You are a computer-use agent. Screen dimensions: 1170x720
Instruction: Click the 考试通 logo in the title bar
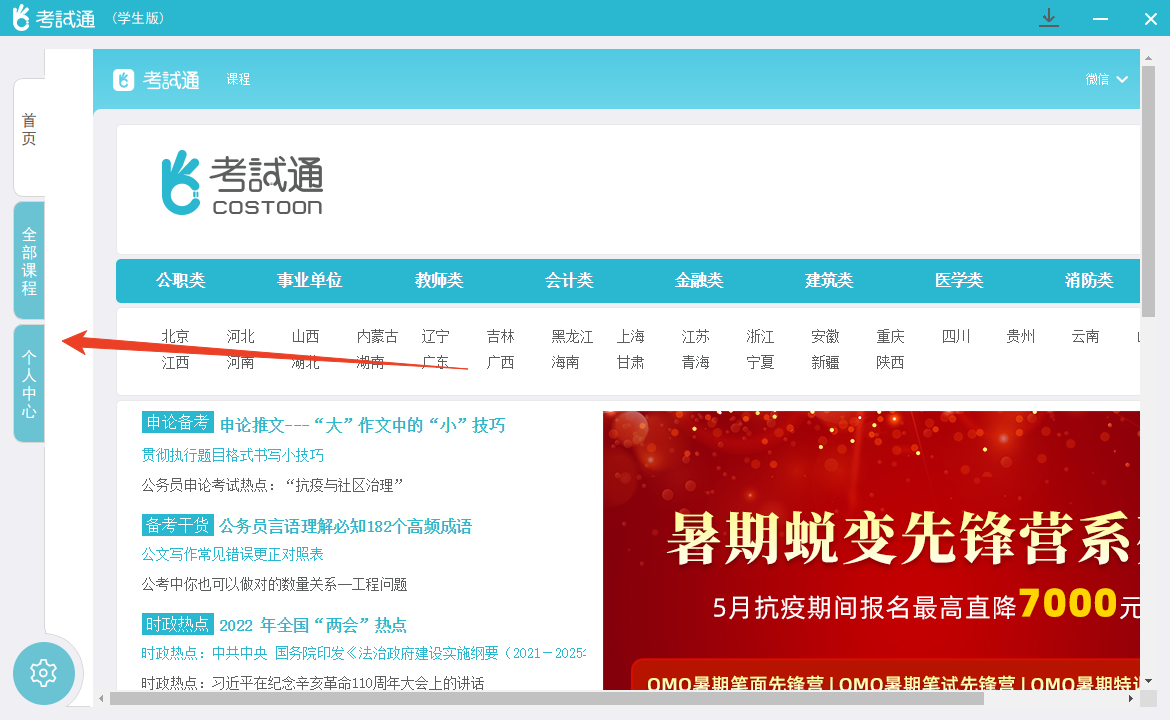[x=55, y=18]
